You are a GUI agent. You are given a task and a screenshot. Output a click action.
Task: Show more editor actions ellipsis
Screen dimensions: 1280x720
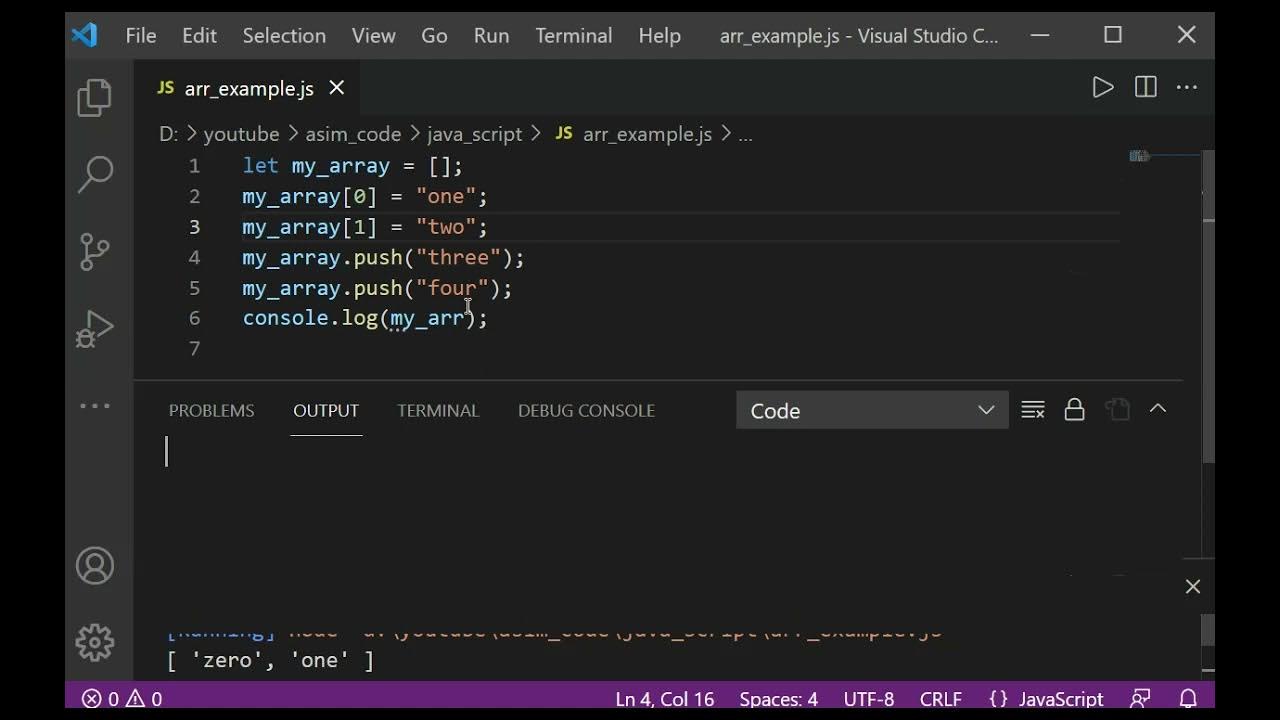(1187, 88)
